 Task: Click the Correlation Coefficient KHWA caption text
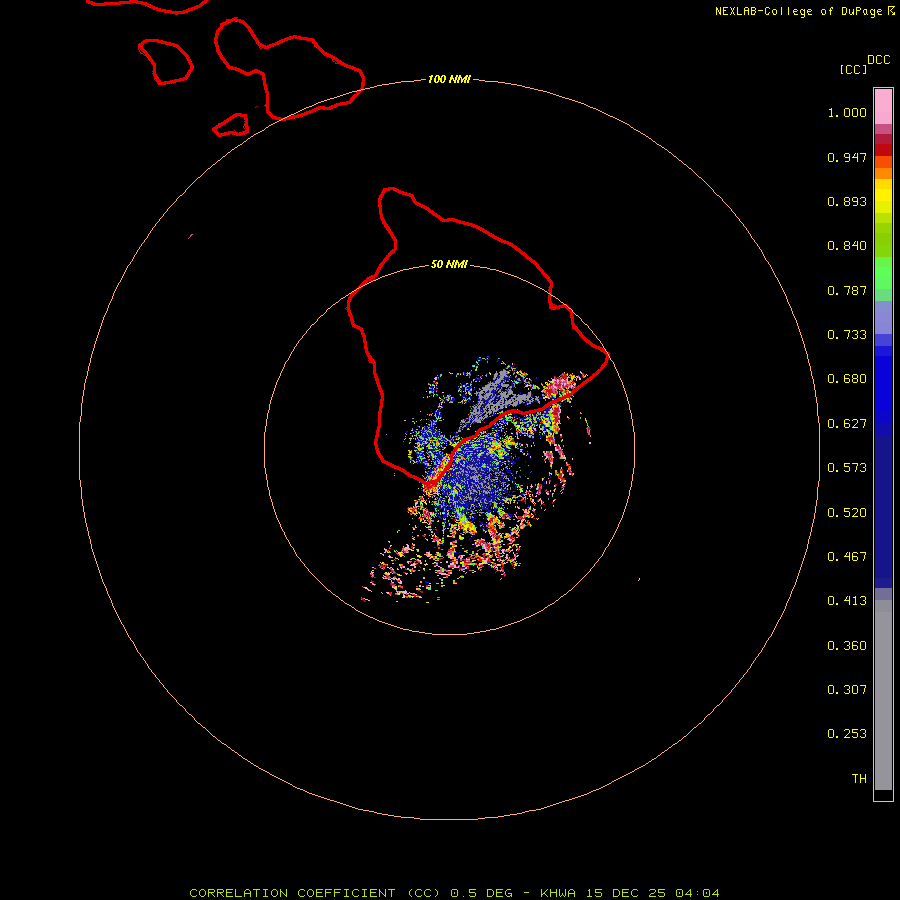click(x=454, y=893)
